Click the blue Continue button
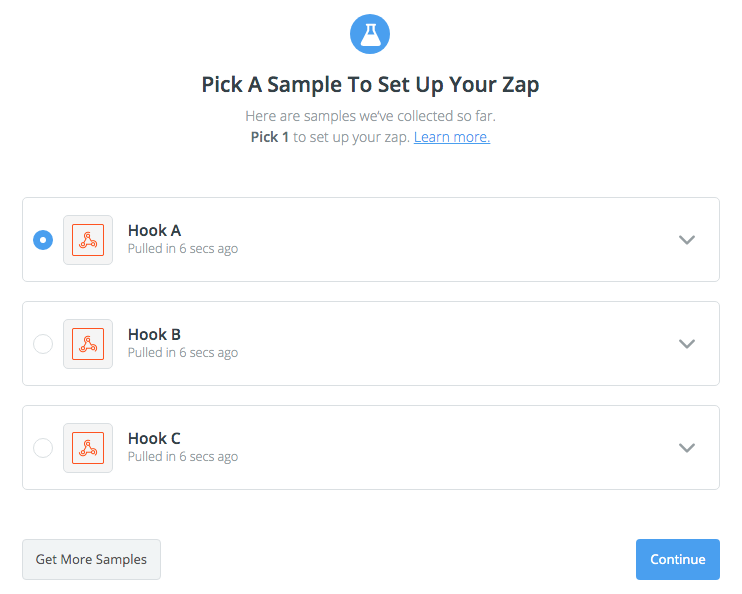Viewport: 742px width, 594px height. [x=677, y=560]
